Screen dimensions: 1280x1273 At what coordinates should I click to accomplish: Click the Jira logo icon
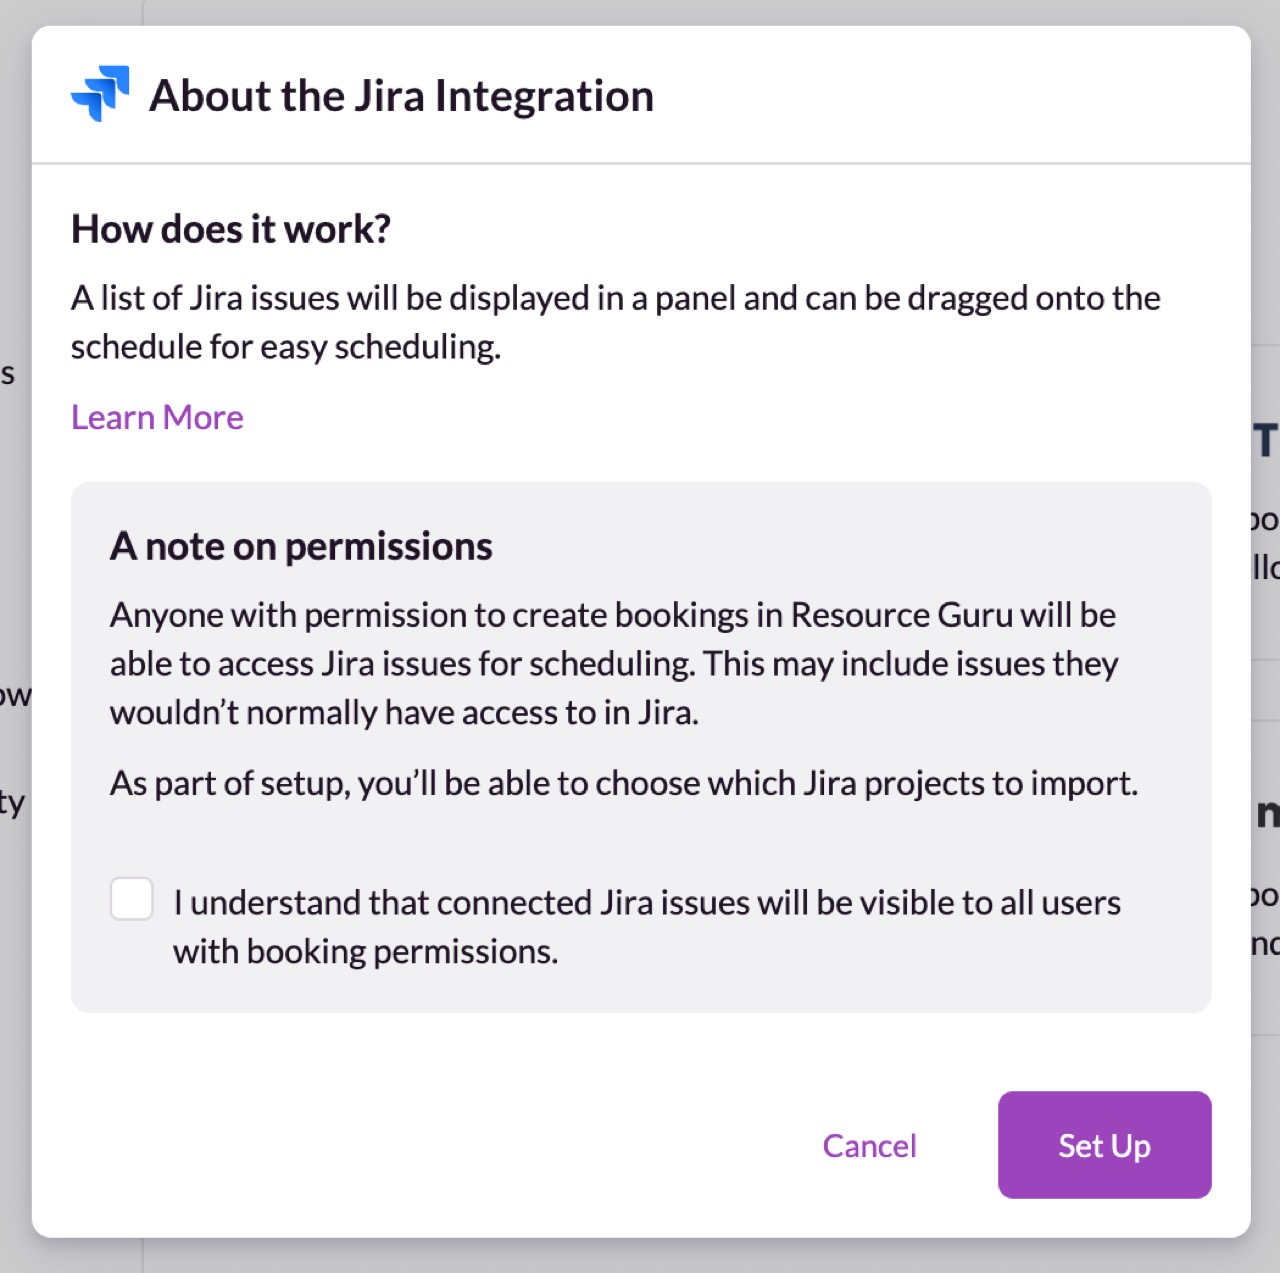[100, 94]
